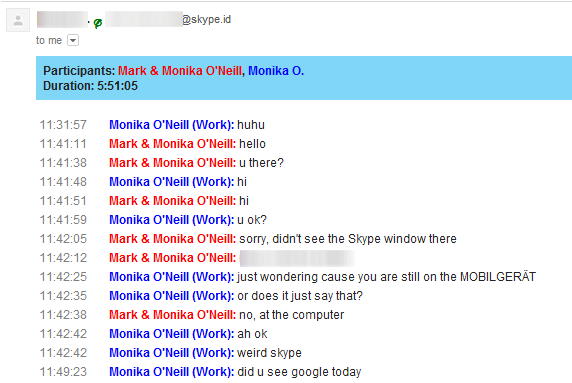Click the "sorry, didn't see the Skype window there" message
The image size is (572, 383).
(x=348, y=239)
